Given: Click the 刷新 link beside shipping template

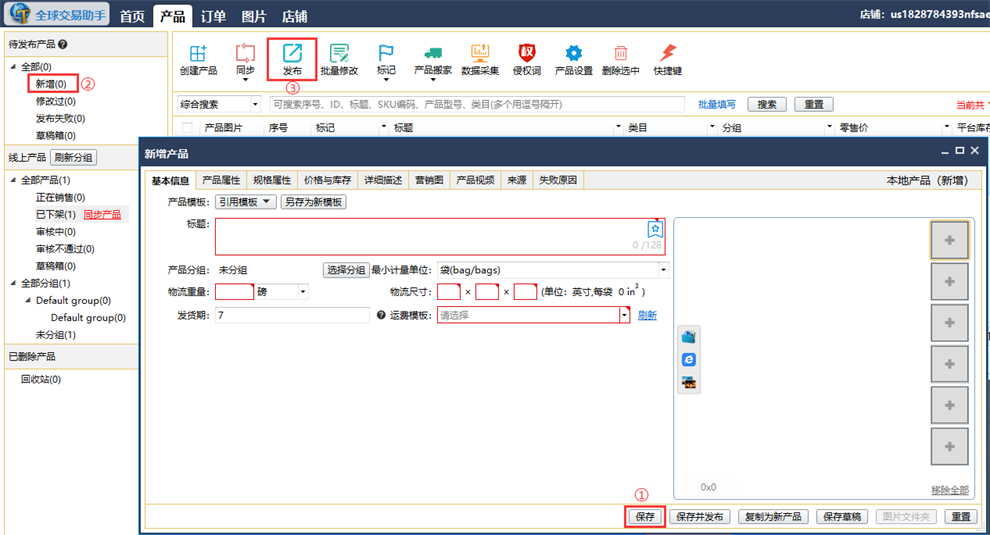Looking at the screenshot, I should pos(647,315).
